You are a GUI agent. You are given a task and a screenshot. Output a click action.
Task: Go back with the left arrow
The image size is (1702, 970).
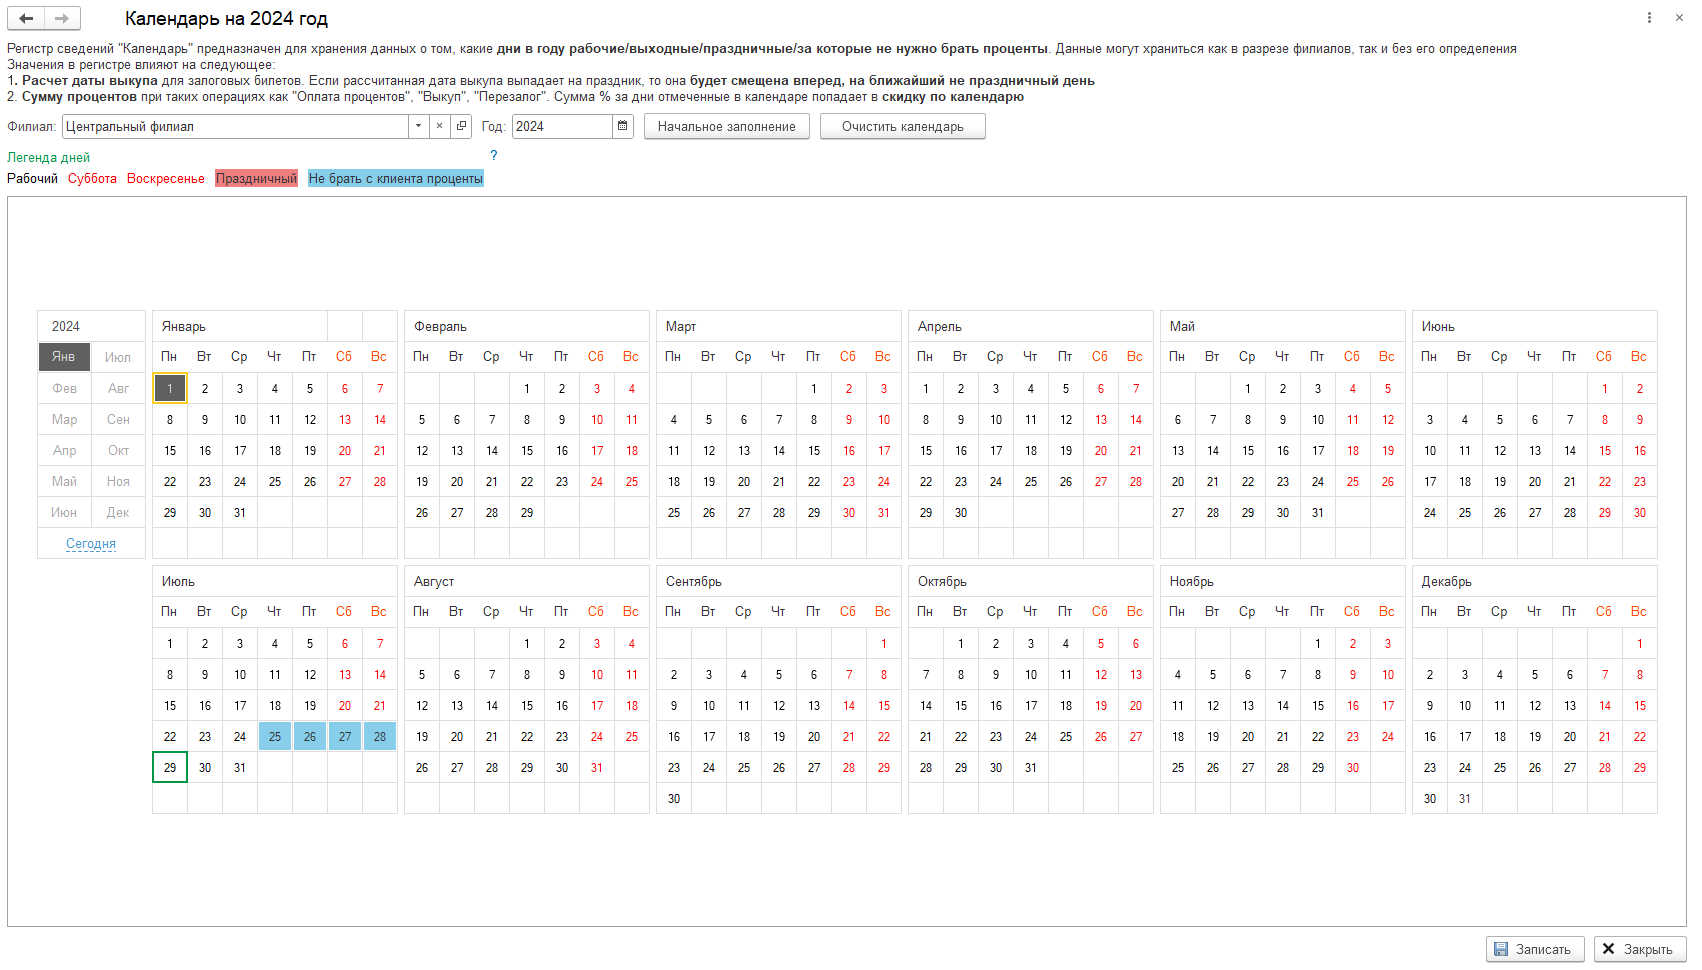point(26,18)
